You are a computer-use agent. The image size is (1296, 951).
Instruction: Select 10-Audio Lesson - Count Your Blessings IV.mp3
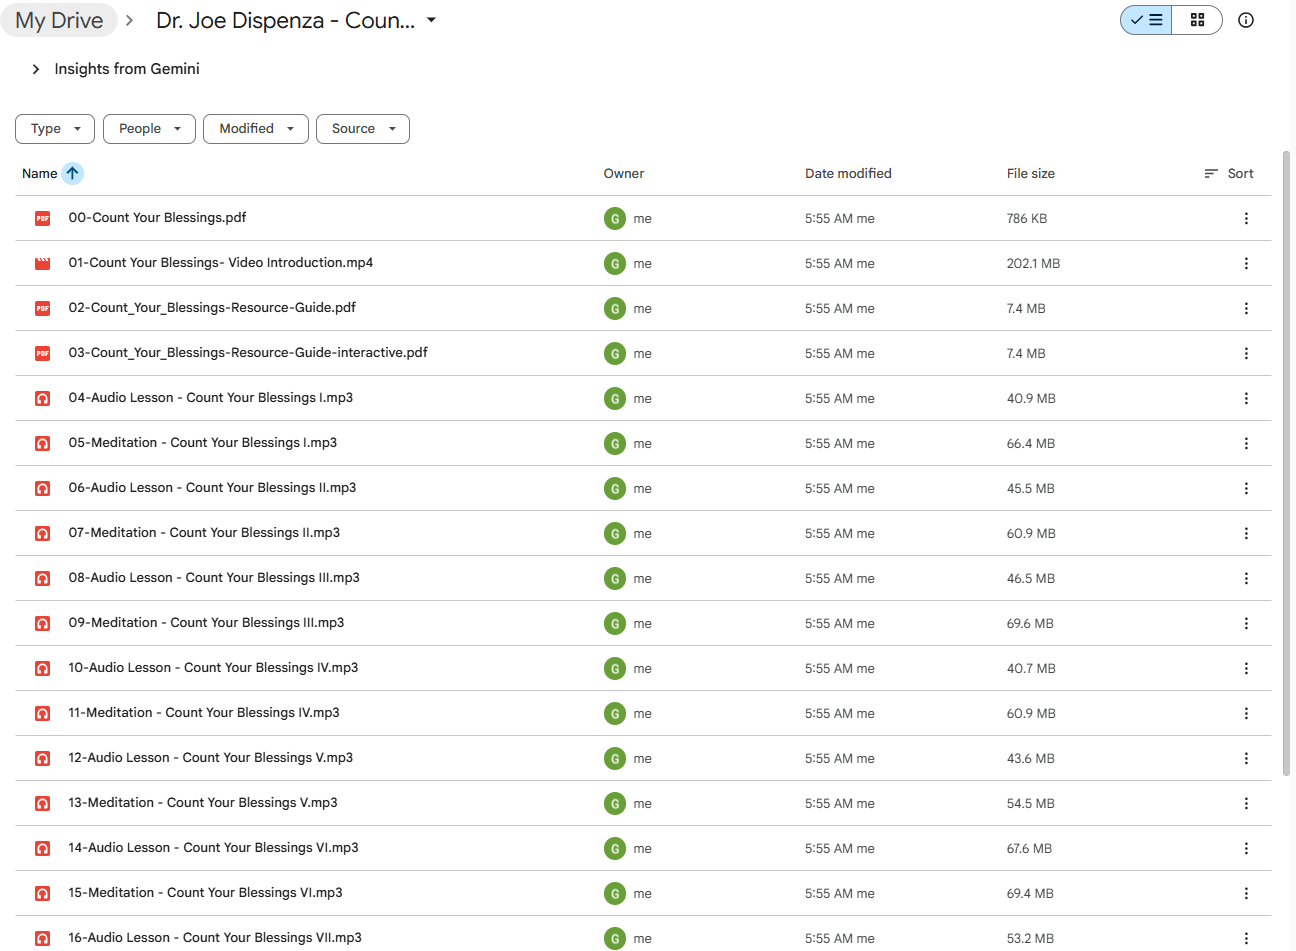point(213,667)
